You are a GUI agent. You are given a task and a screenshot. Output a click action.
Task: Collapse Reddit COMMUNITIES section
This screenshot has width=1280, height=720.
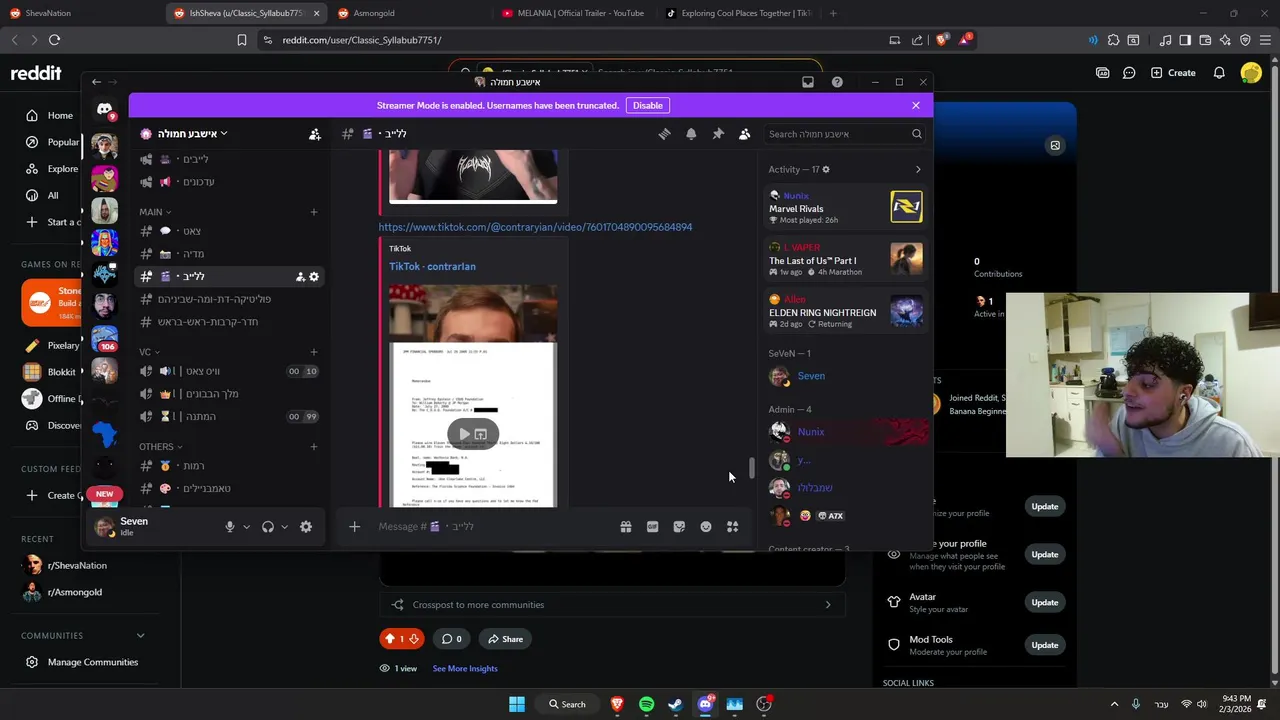[140, 635]
